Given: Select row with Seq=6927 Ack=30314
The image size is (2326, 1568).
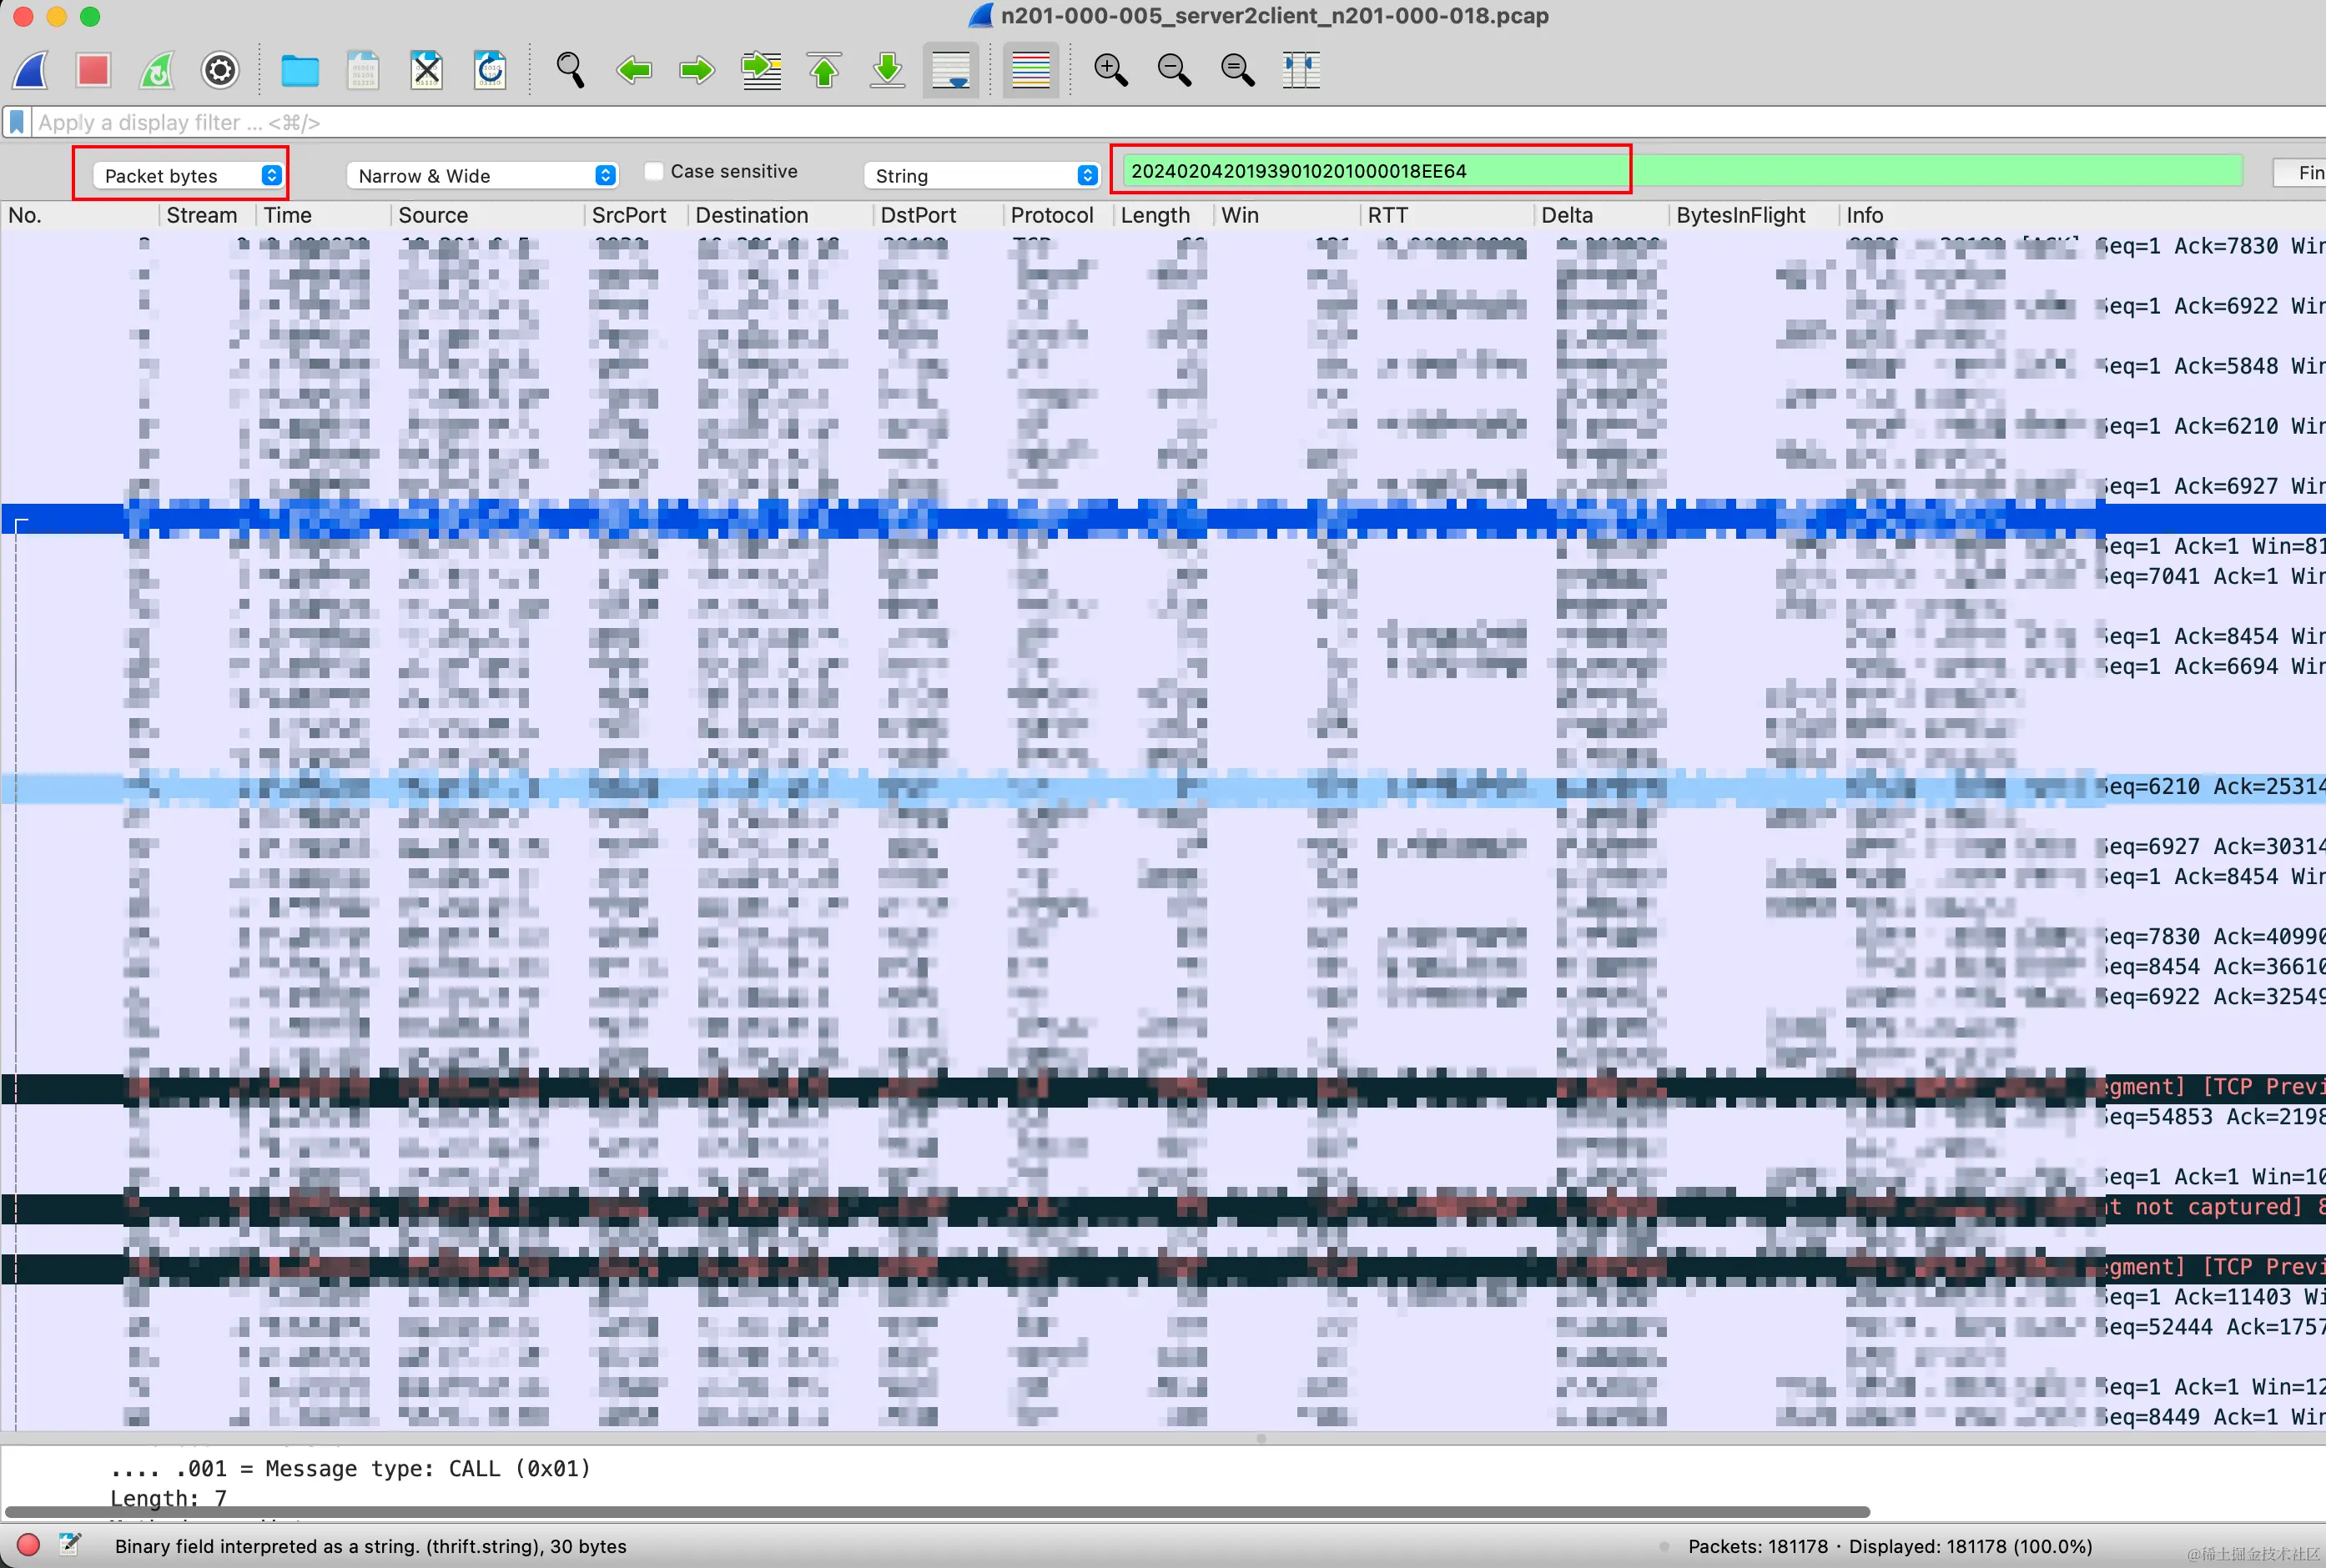Looking at the screenshot, I should (1163, 847).
